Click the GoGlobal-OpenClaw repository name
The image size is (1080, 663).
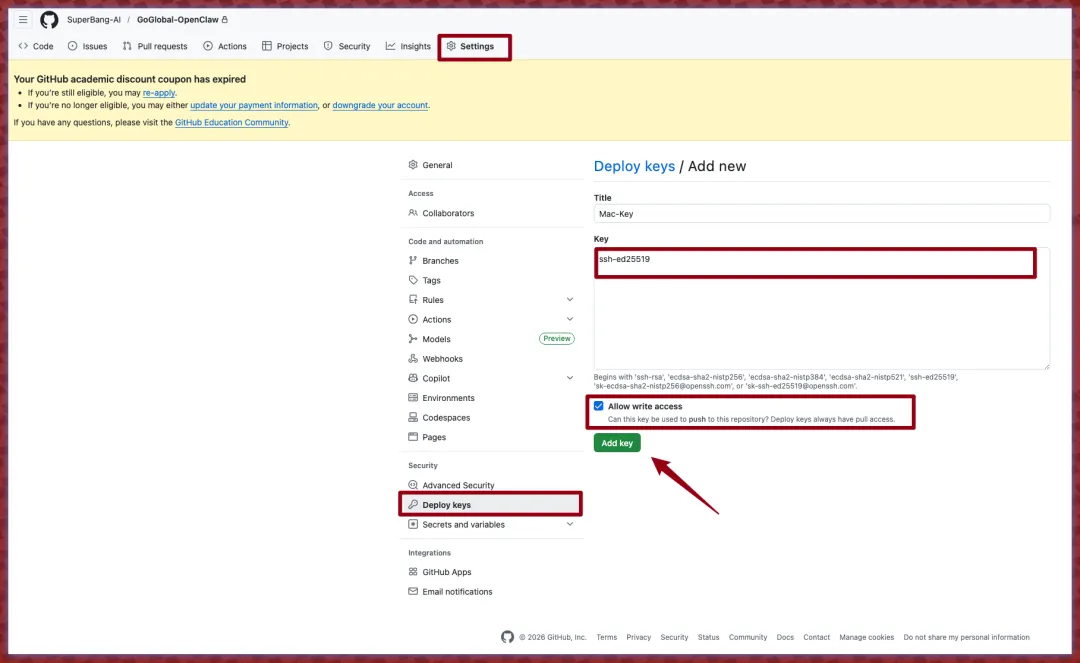(178, 19)
